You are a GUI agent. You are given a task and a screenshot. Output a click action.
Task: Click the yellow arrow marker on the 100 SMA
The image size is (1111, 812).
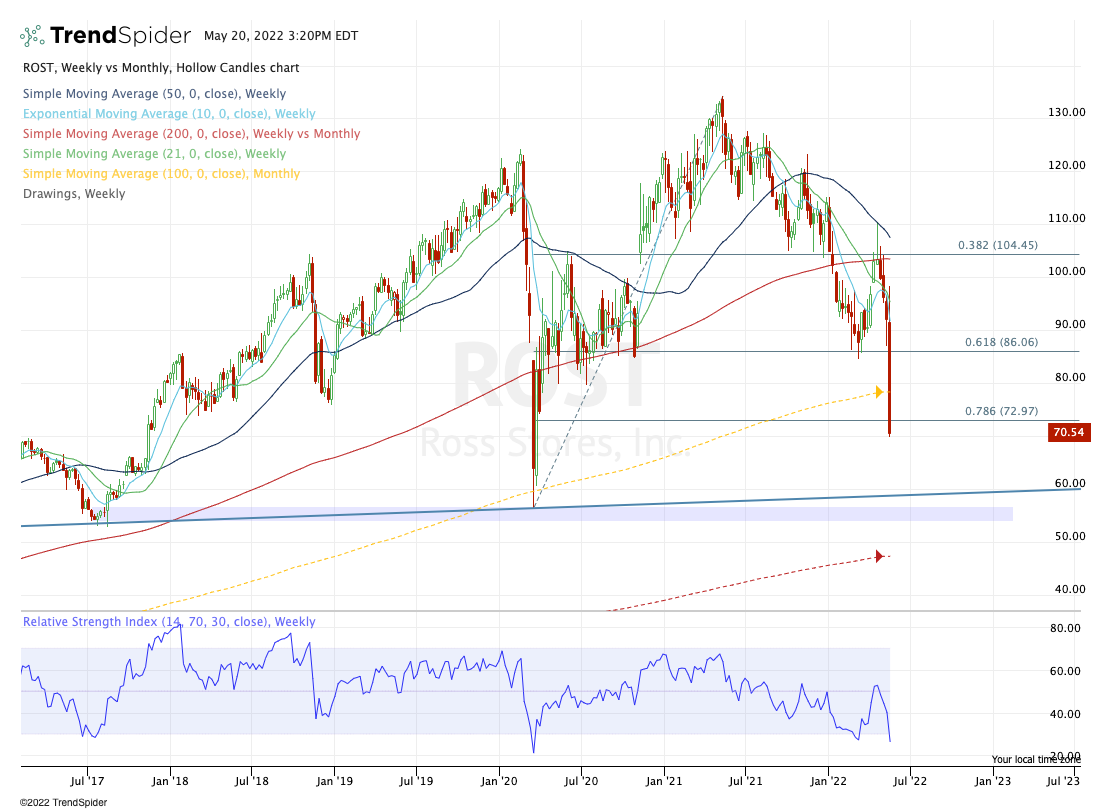880,391
